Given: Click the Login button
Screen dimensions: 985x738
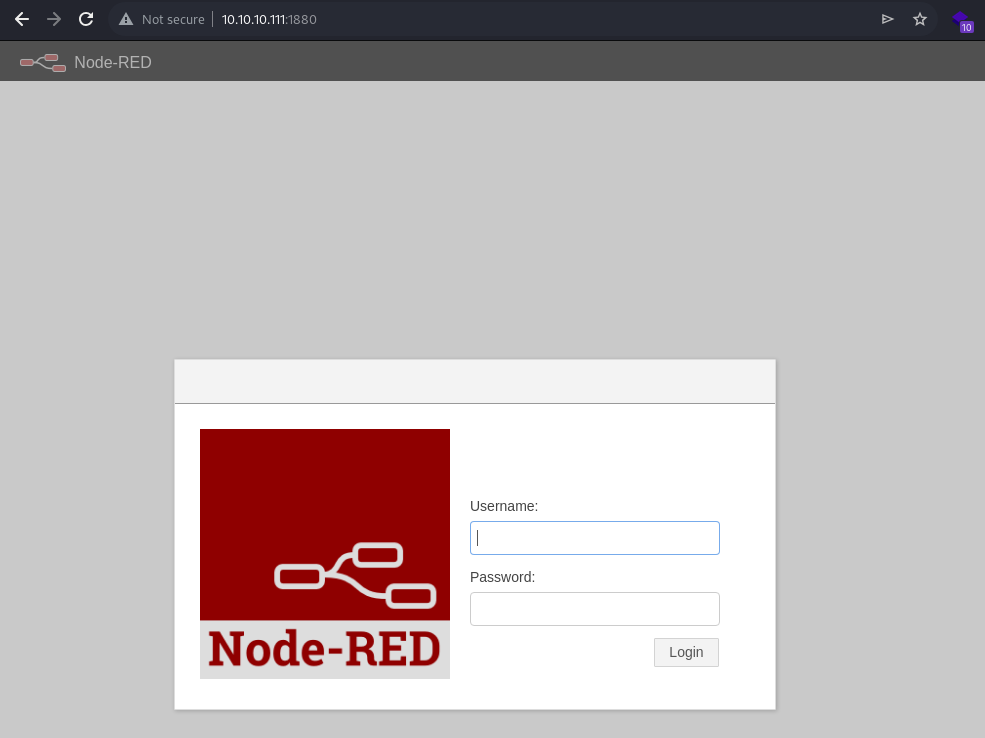Looking at the screenshot, I should [686, 653].
